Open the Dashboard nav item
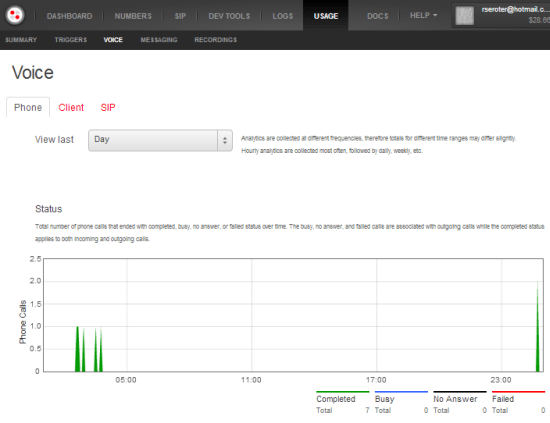Screen dimensions: 550x423 click(x=69, y=16)
